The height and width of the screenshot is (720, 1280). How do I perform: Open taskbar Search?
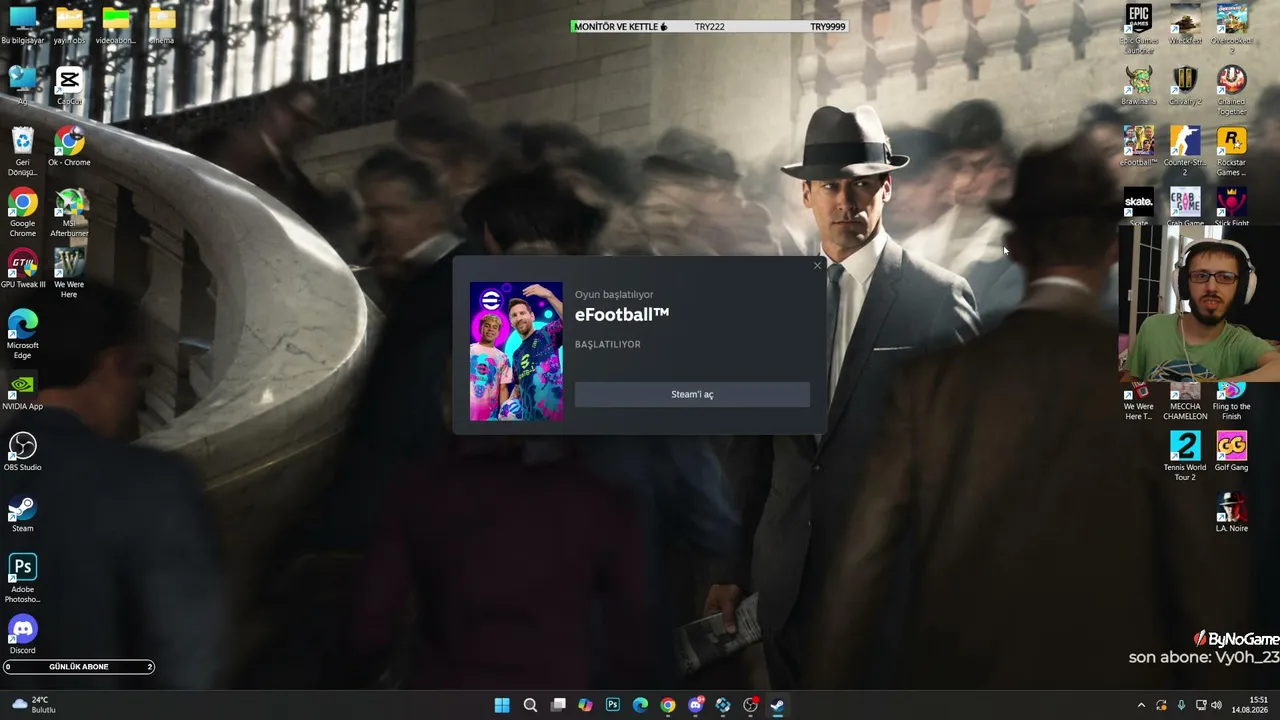530,705
